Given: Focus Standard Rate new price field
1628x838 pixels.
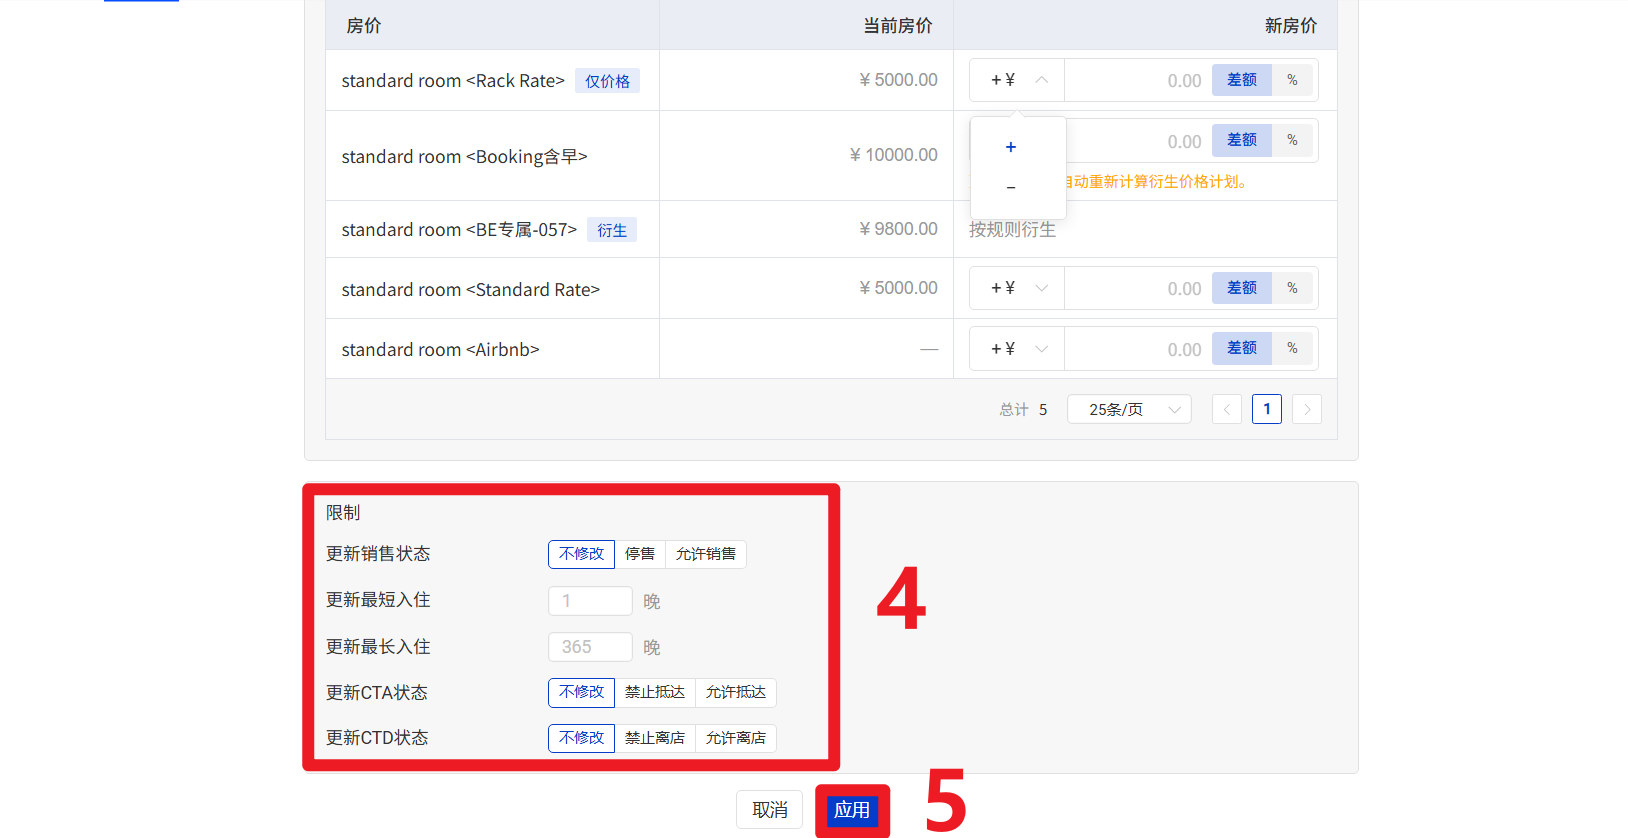Looking at the screenshot, I should tap(1138, 288).
